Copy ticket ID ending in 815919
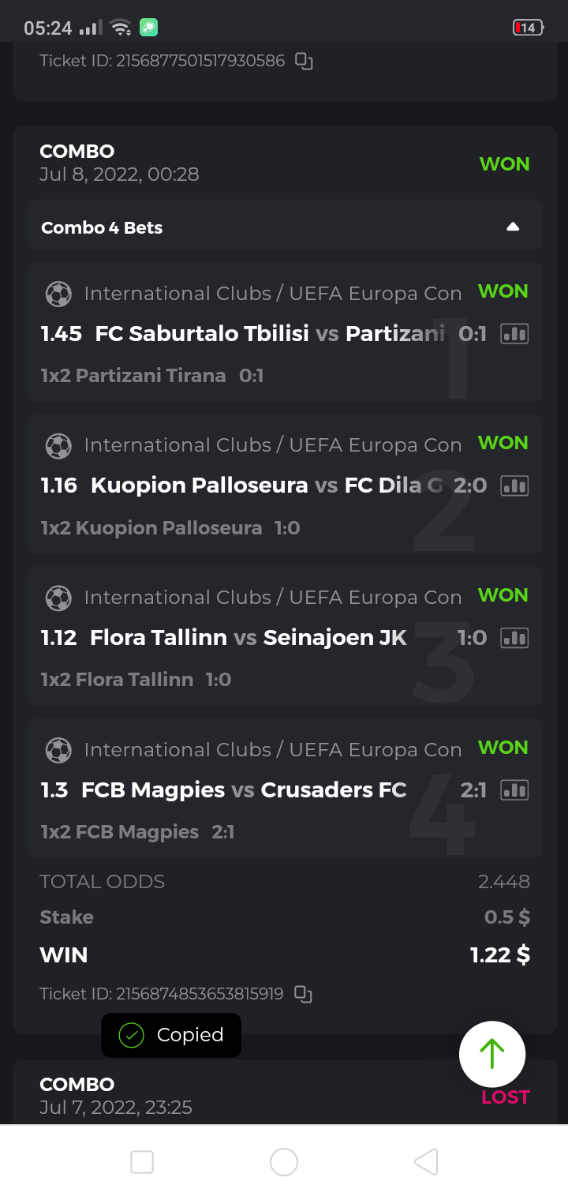Image resolution: width=568 pixels, height=1200 pixels. [x=304, y=994]
